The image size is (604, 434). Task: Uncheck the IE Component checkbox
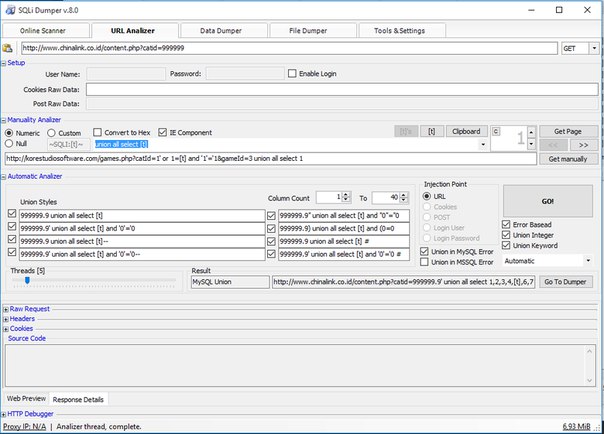point(163,132)
